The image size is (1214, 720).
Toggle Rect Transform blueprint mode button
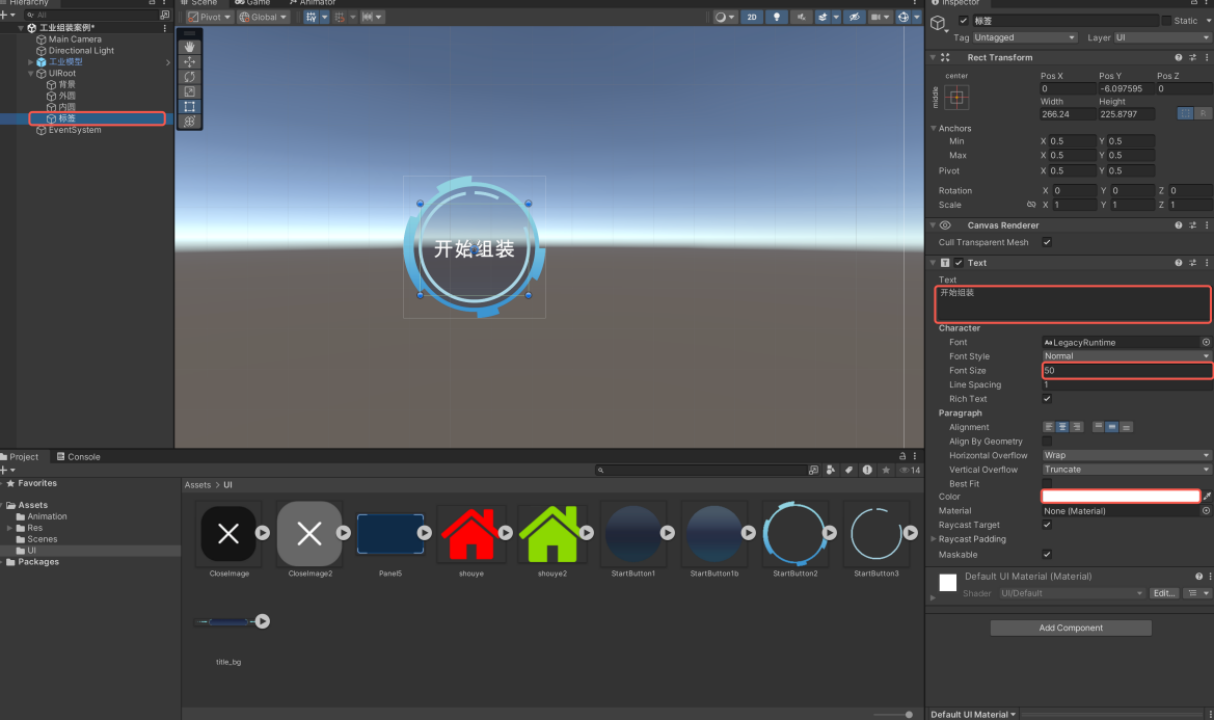tap(1185, 114)
